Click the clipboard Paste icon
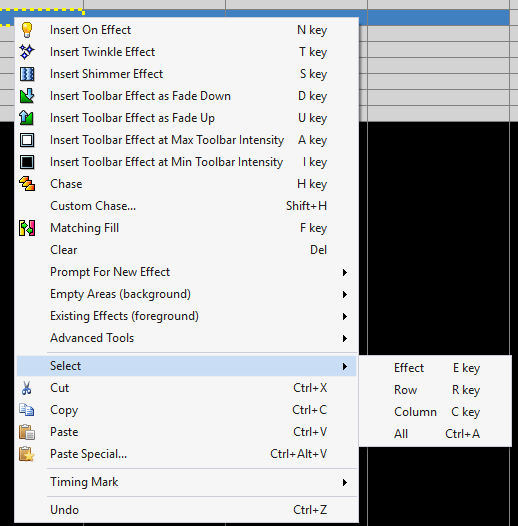This screenshot has height=526, width=518. point(27,432)
